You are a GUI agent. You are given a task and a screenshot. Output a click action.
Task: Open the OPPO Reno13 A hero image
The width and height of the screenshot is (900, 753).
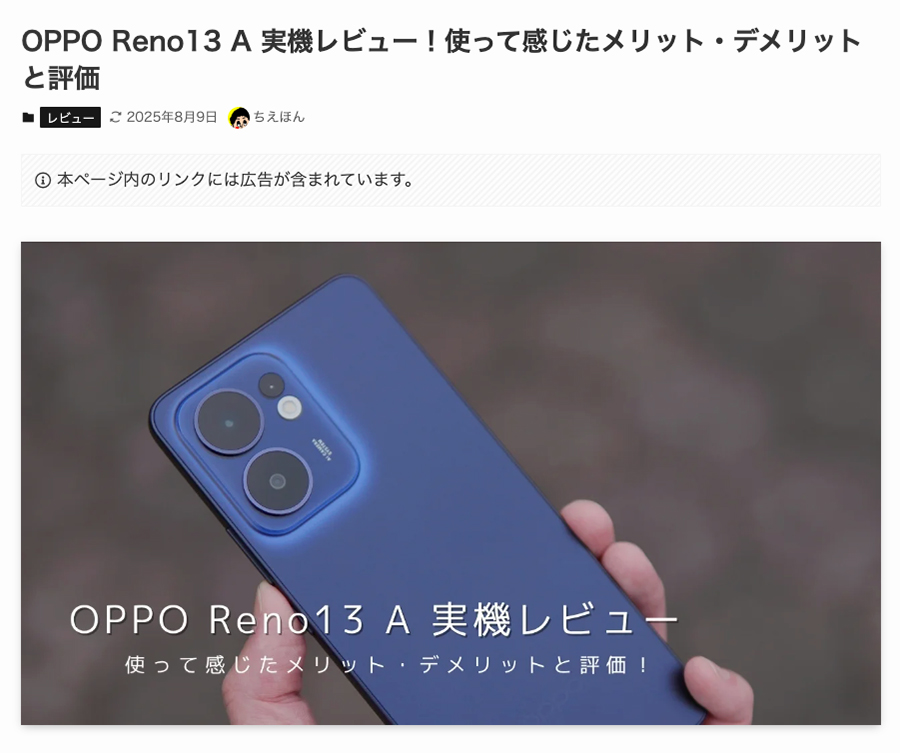coord(451,483)
